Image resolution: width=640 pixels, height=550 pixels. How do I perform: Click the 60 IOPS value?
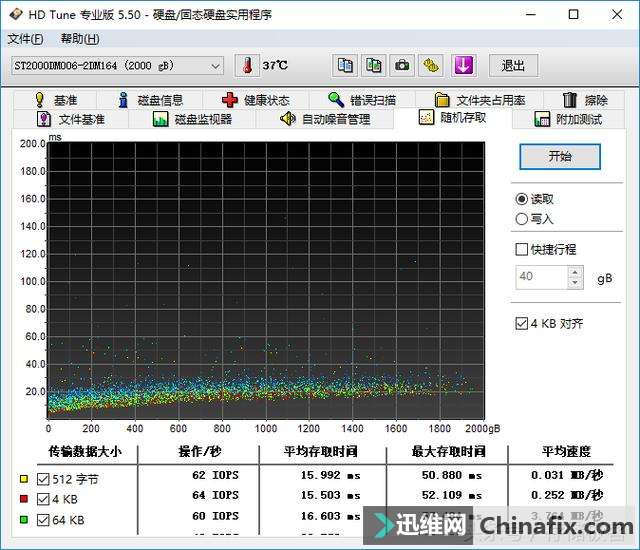216,516
